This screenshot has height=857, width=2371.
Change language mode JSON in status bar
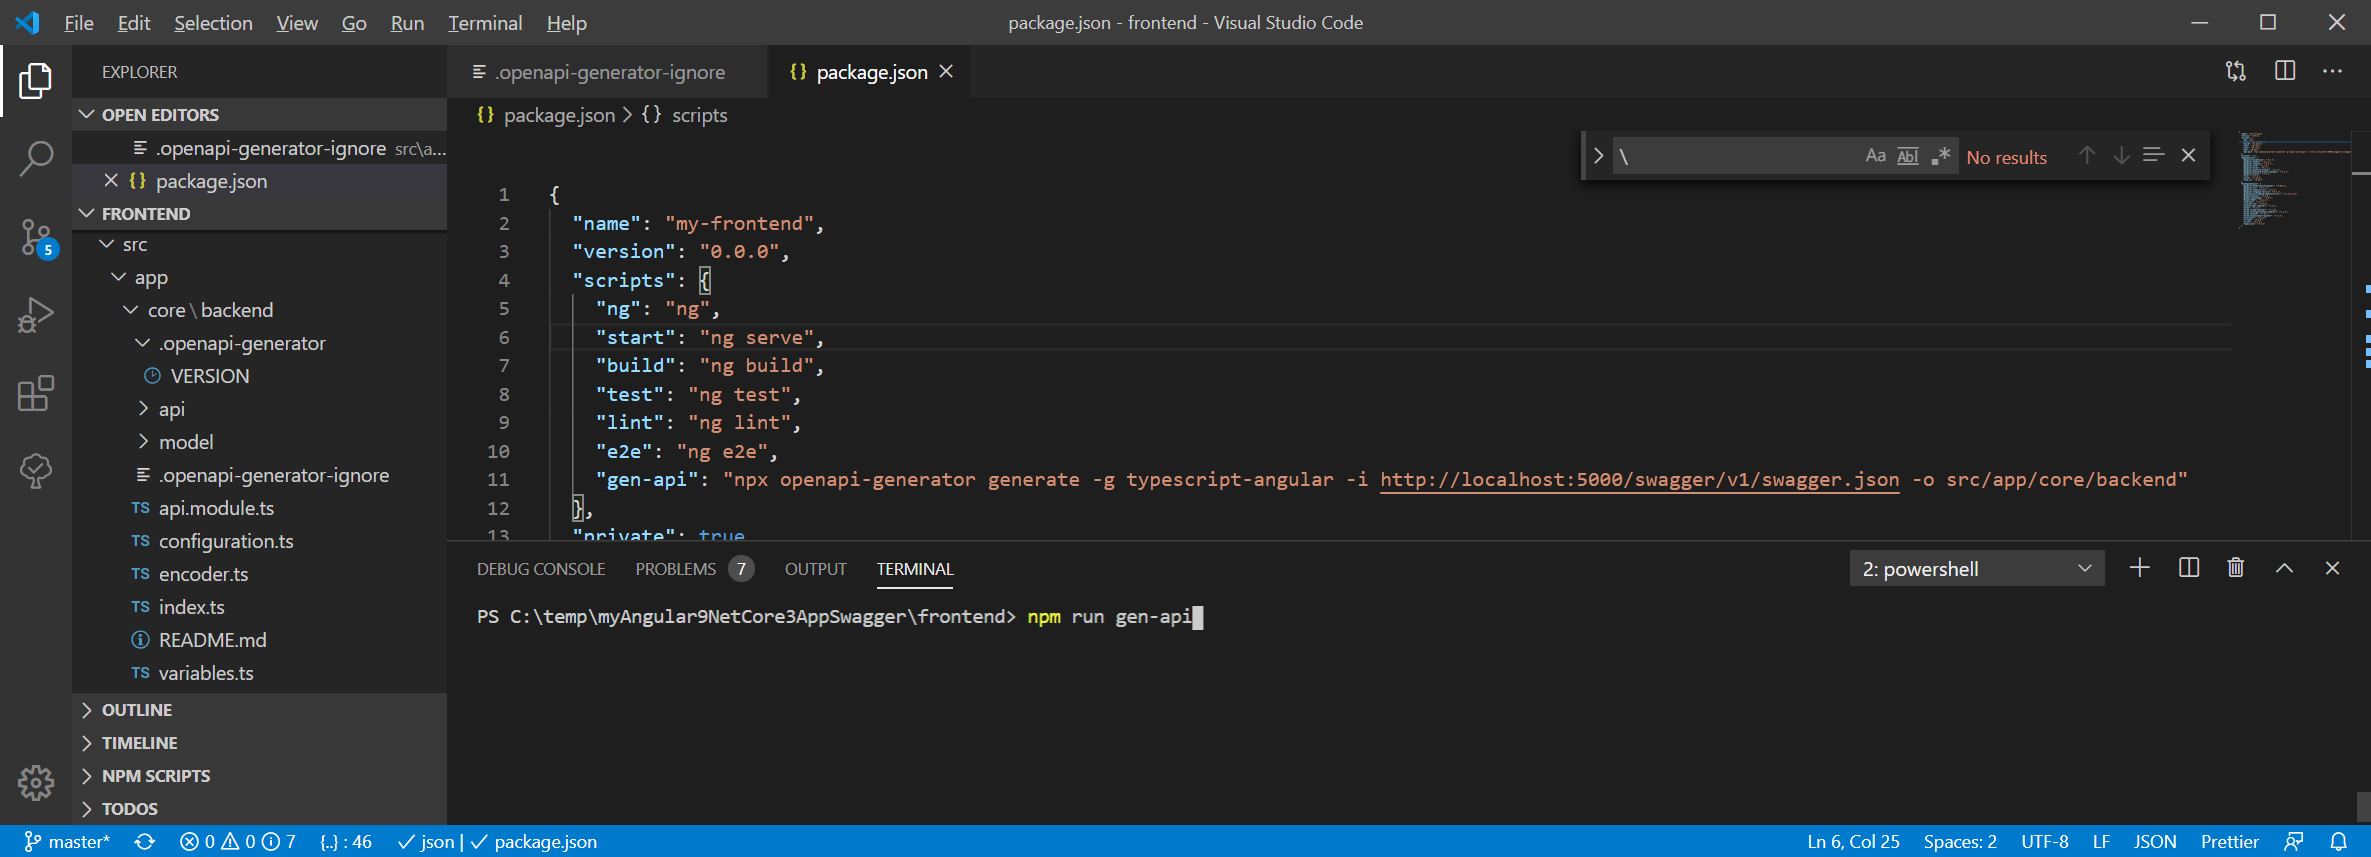2155,842
